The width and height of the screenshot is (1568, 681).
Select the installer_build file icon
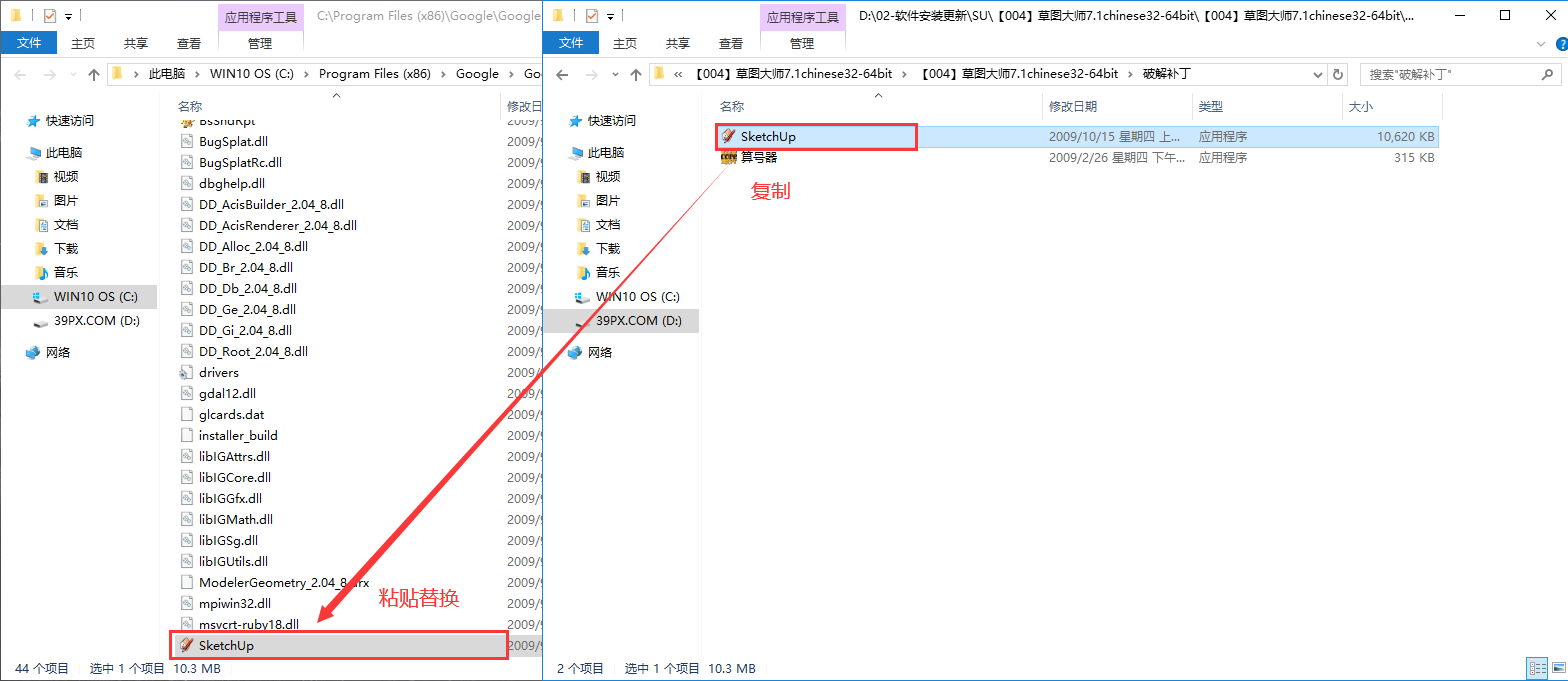click(187, 435)
